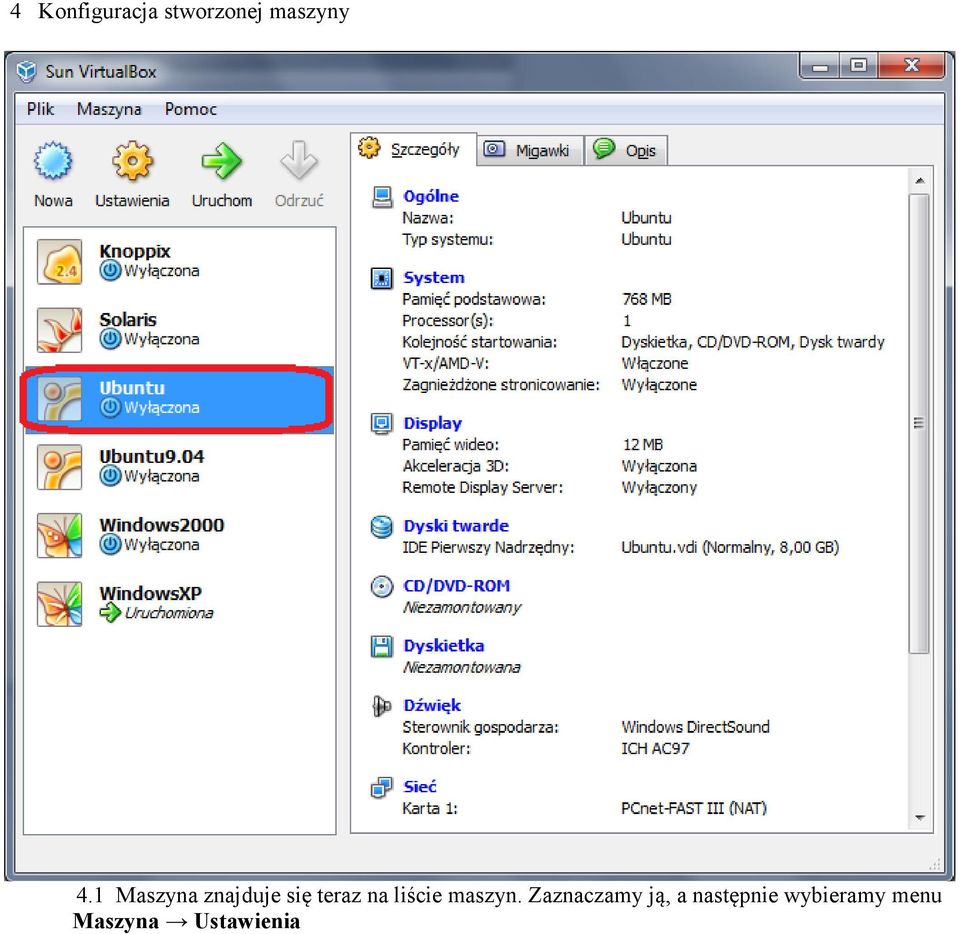Click the details panel scroll-down arrow
Image resolution: width=960 pixels, height=934 pixels.
[919, 818]
